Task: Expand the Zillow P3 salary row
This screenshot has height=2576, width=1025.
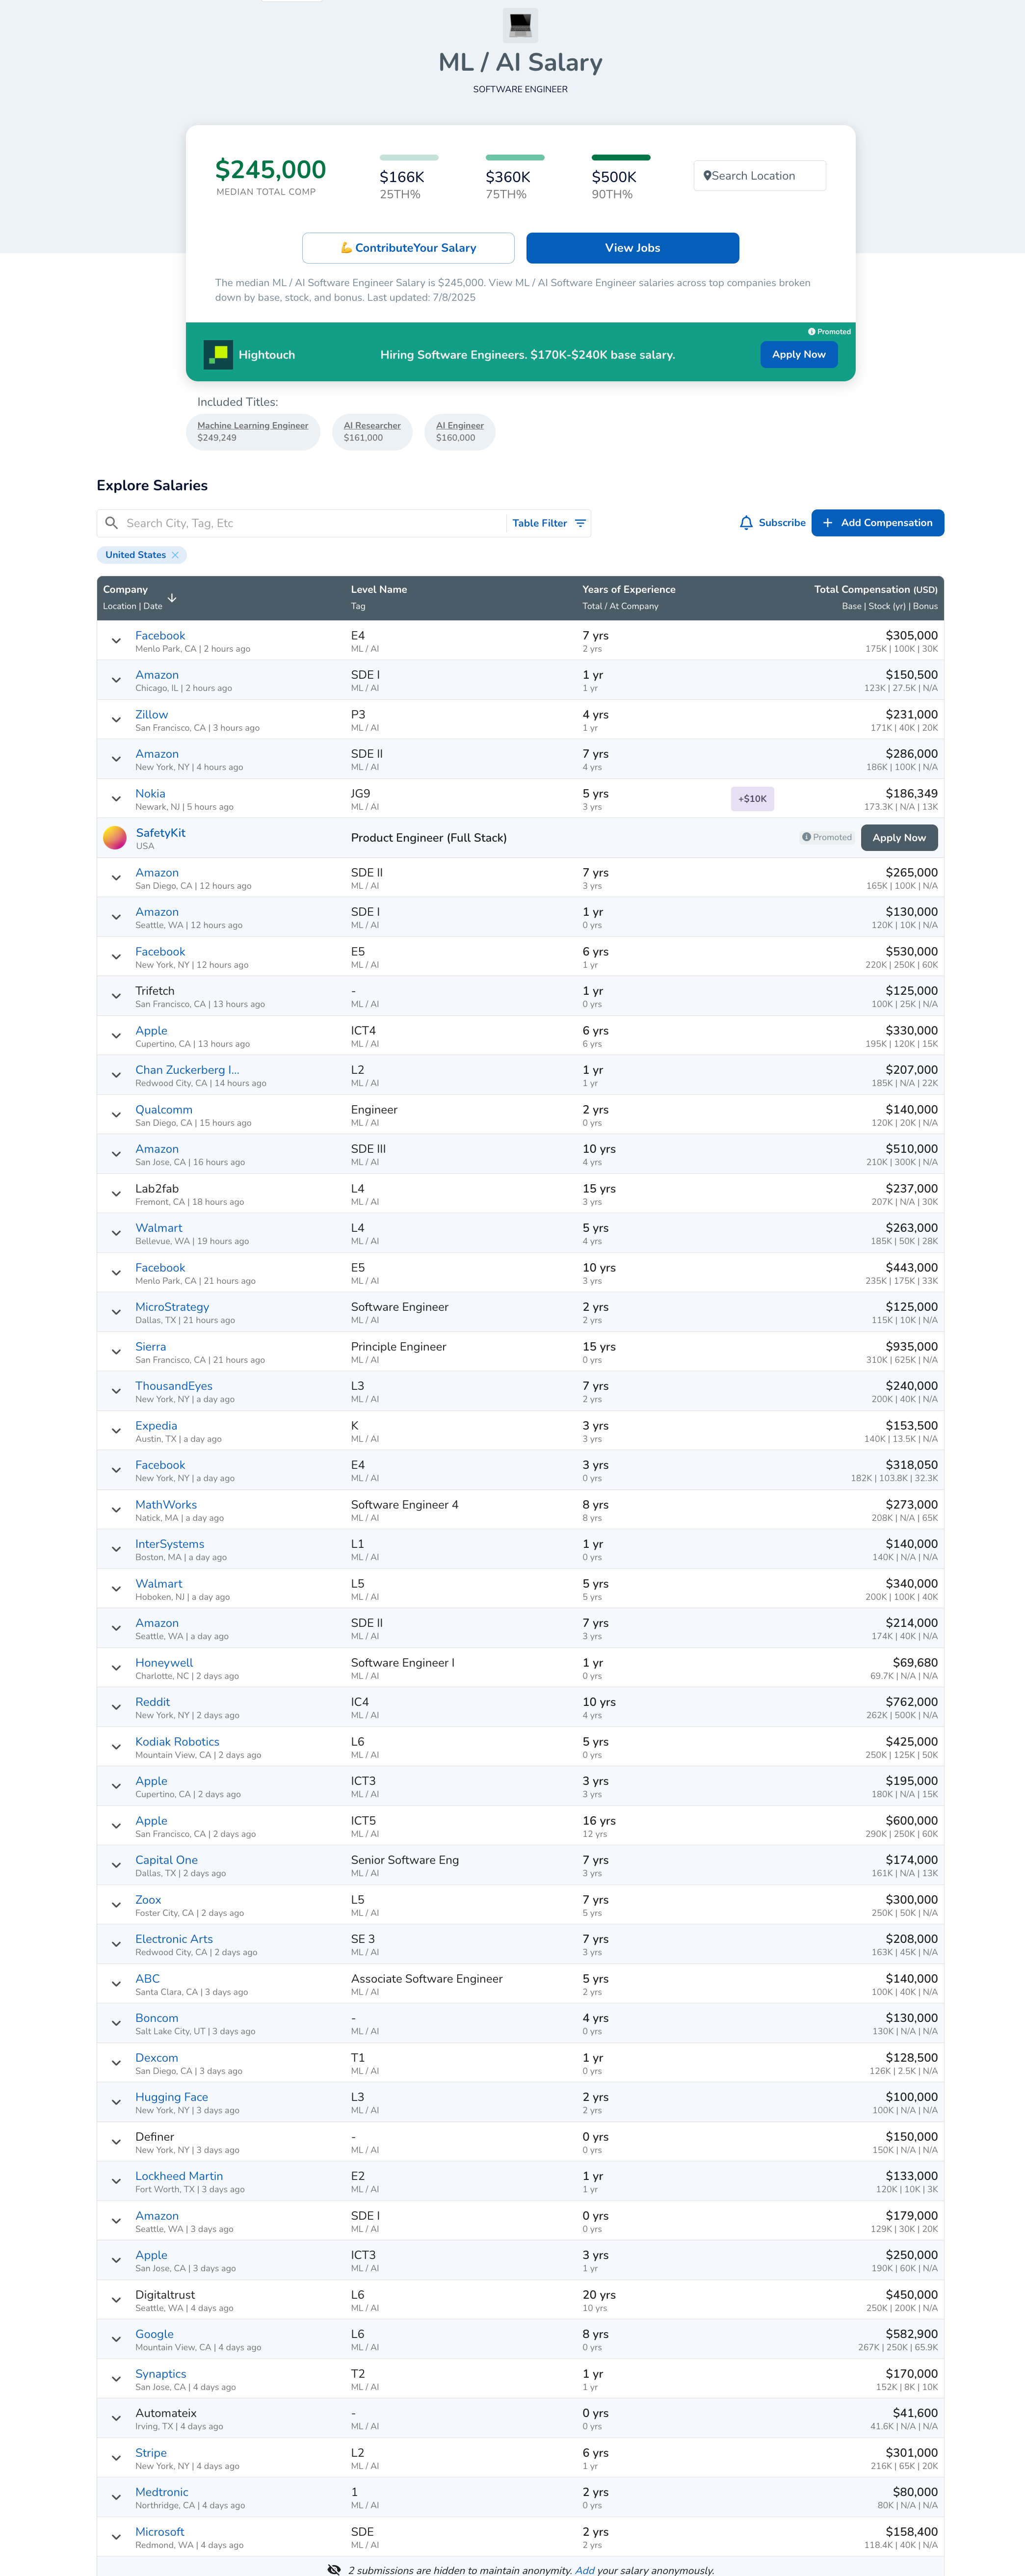Action: (116, 720)
